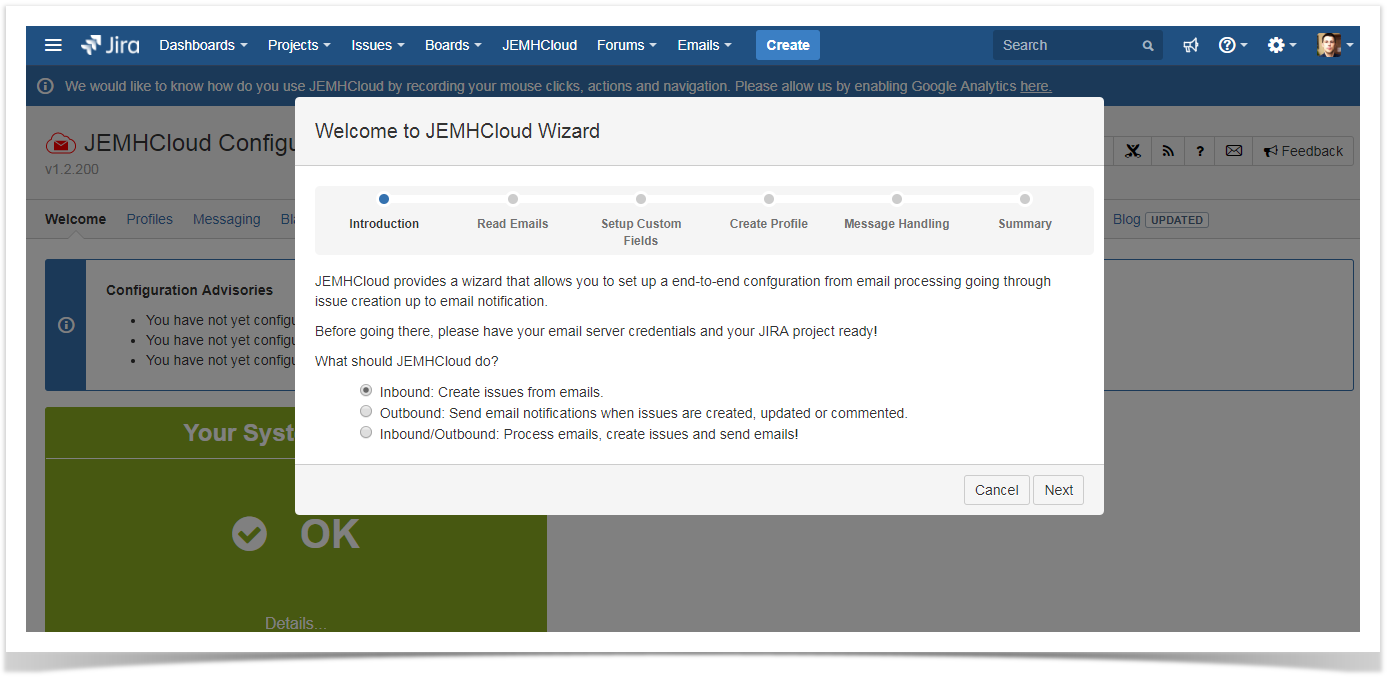Switch to the Profiles tab
1394x681 pixels.
[149, 219]
